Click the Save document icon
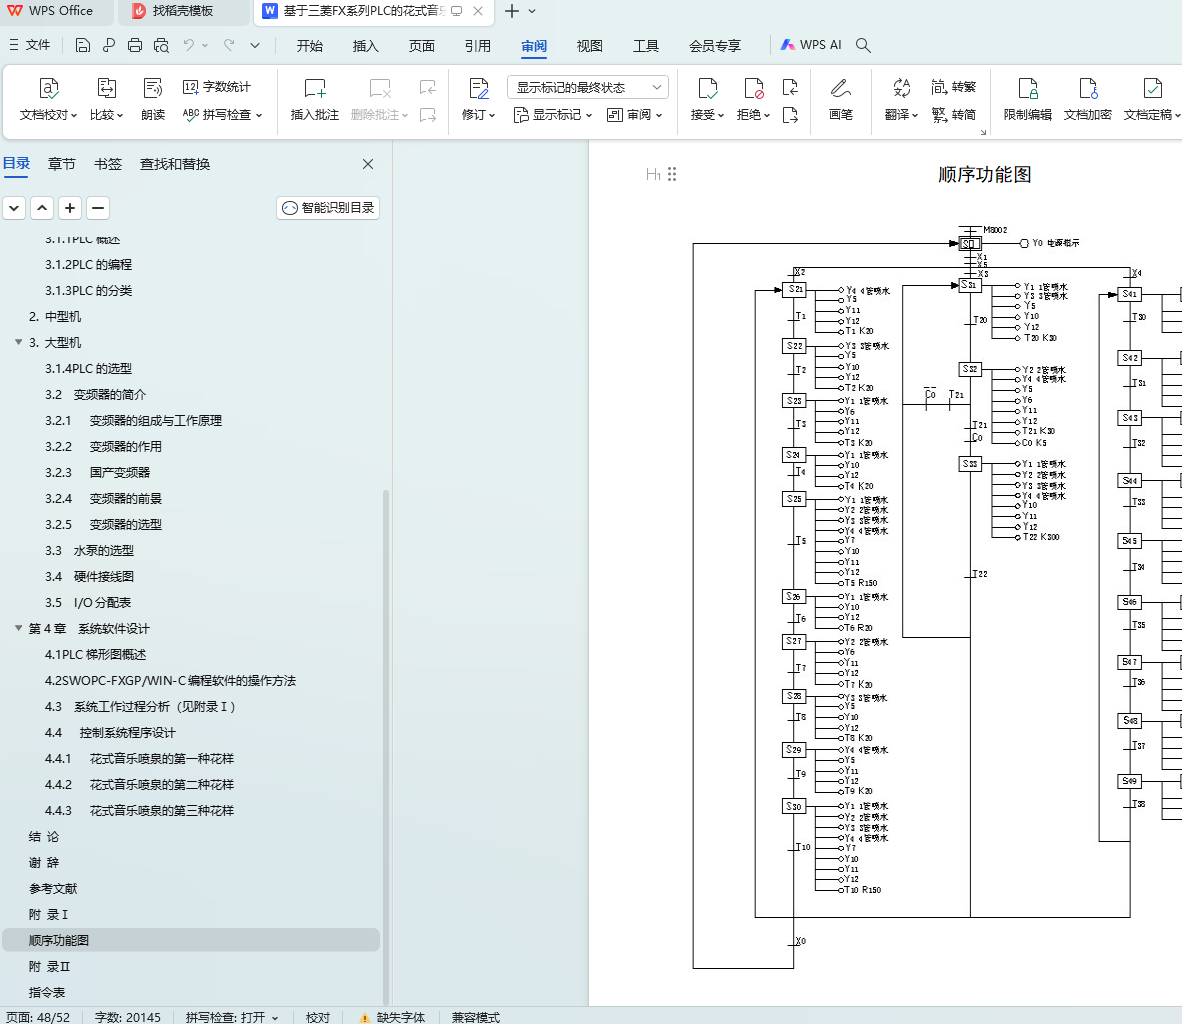The width and height of the screenshot is (1182, 1024). [x=83, y=45]
